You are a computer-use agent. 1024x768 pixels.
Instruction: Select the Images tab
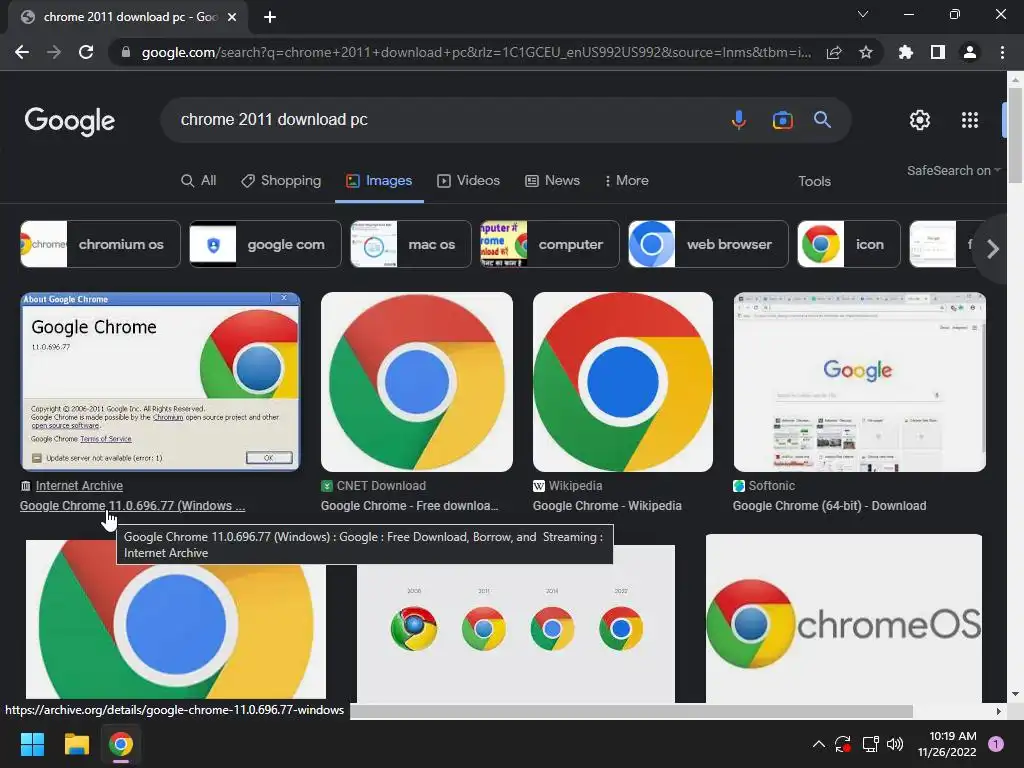point(379,180)
